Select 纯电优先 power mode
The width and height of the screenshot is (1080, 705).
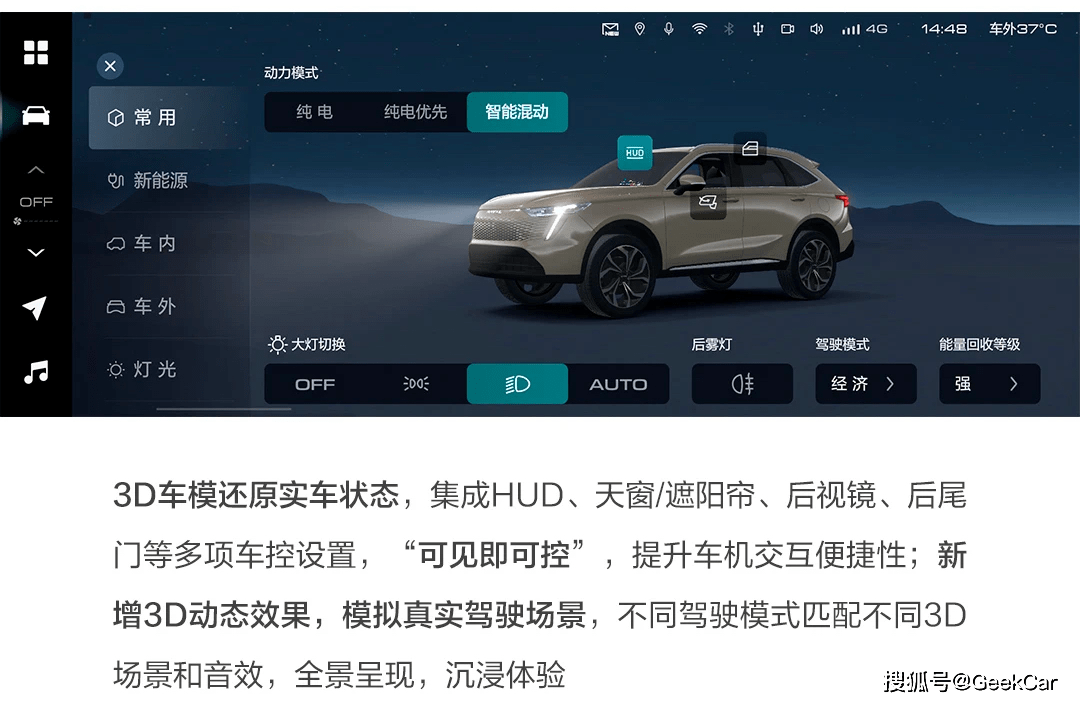point(415,112)
